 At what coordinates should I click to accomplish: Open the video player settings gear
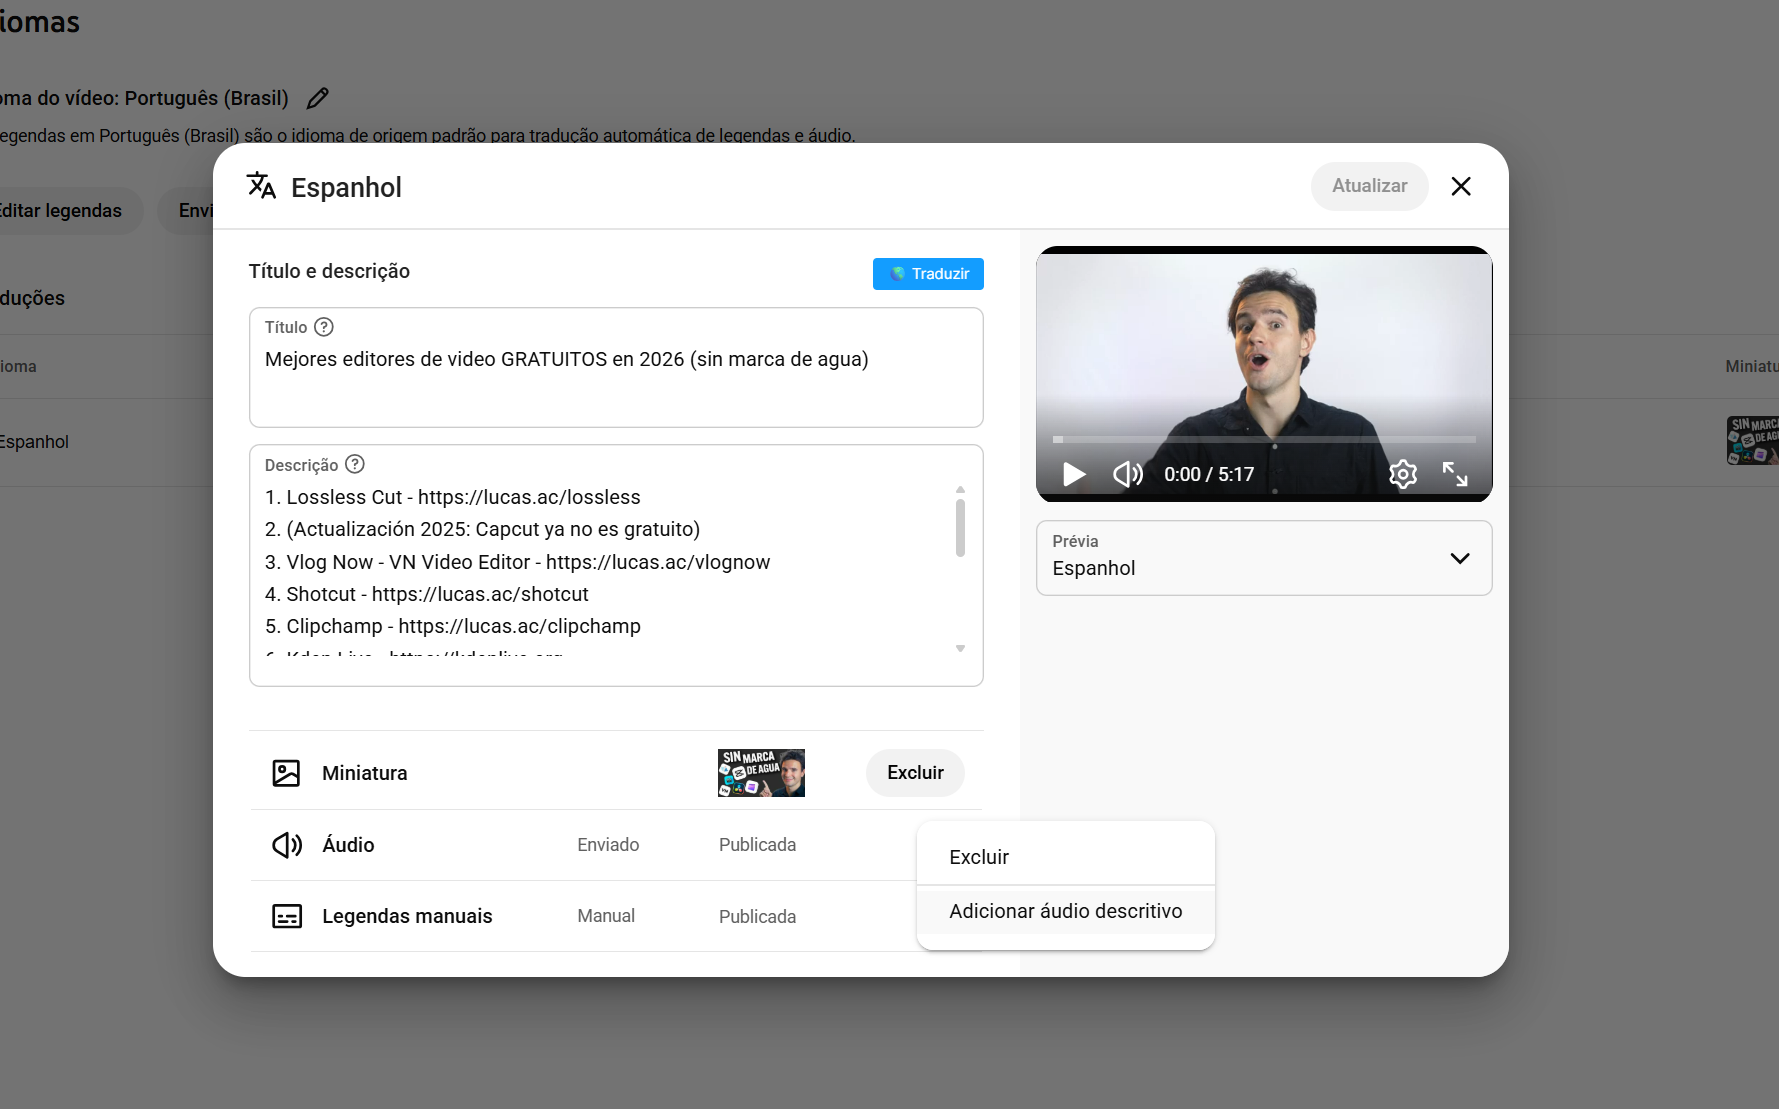[x=1402, y=474]
